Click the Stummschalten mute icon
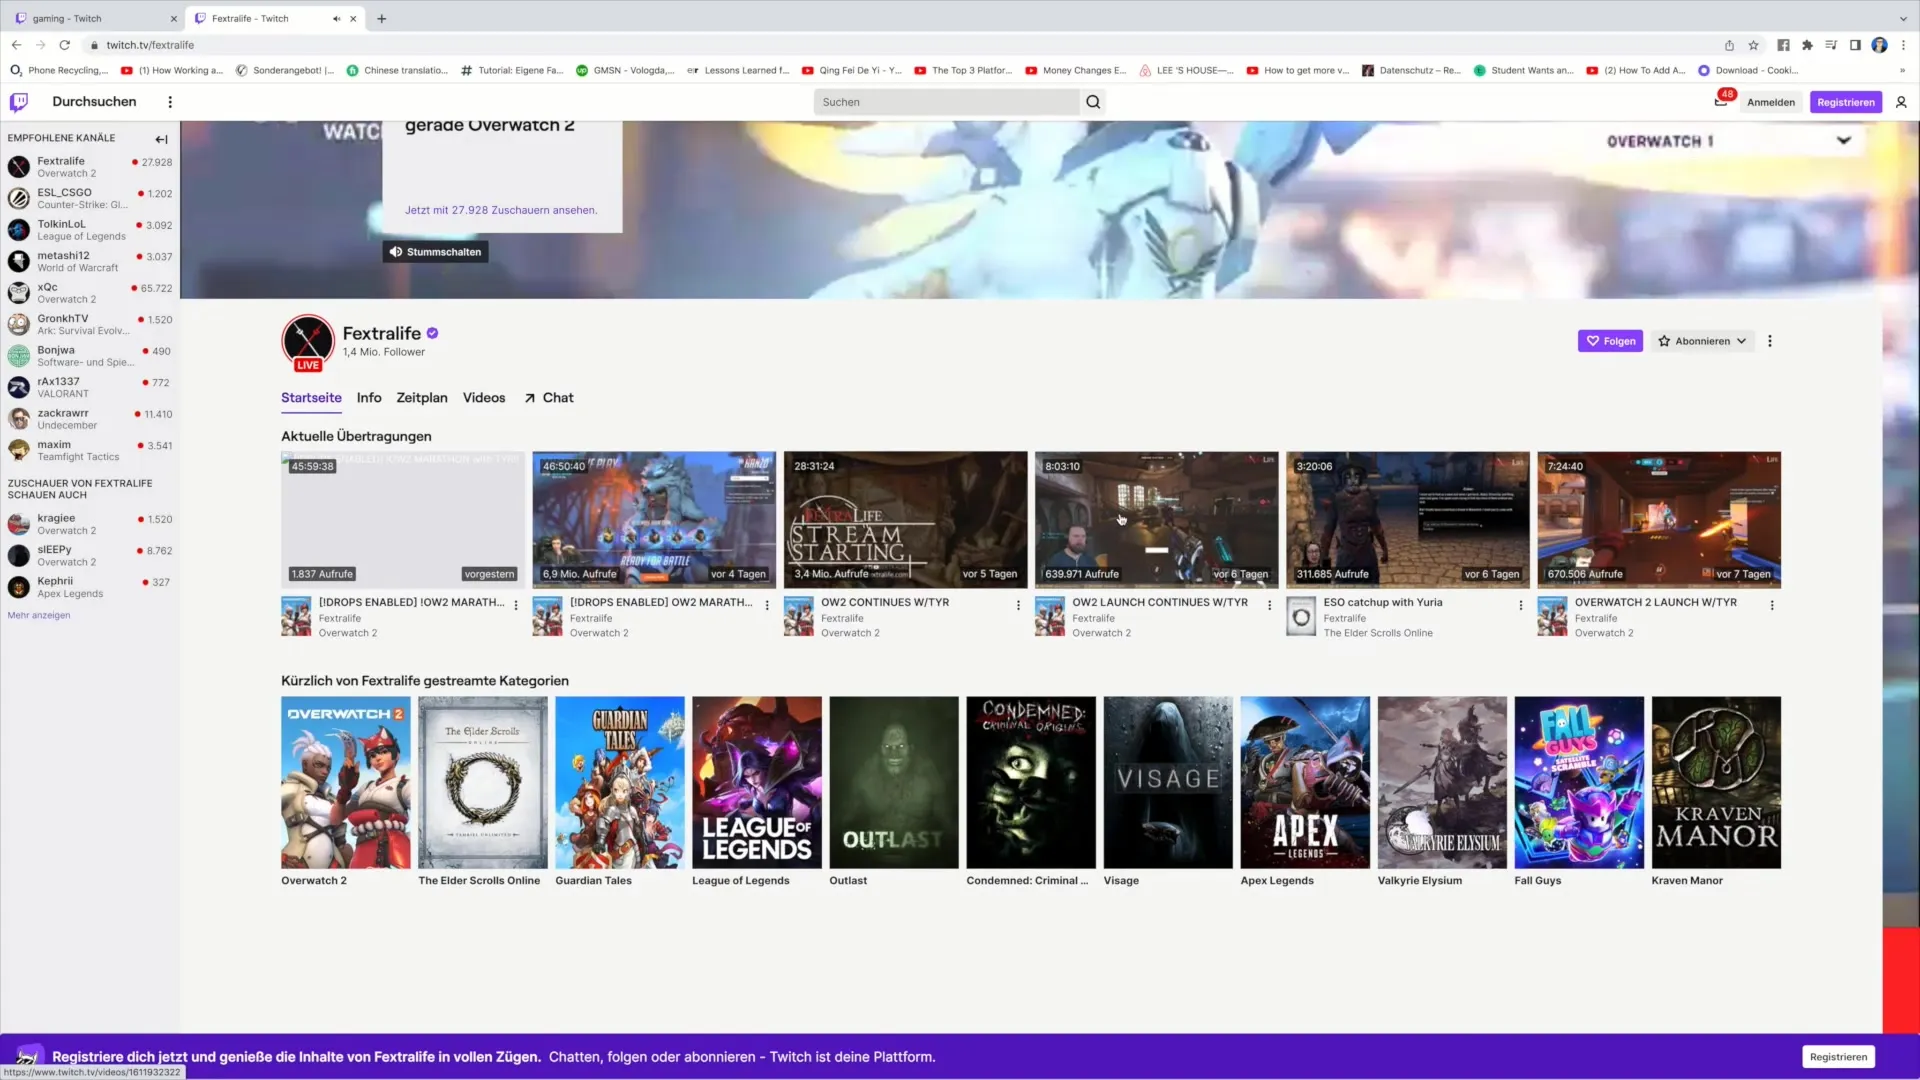 [x=397, y=252]
